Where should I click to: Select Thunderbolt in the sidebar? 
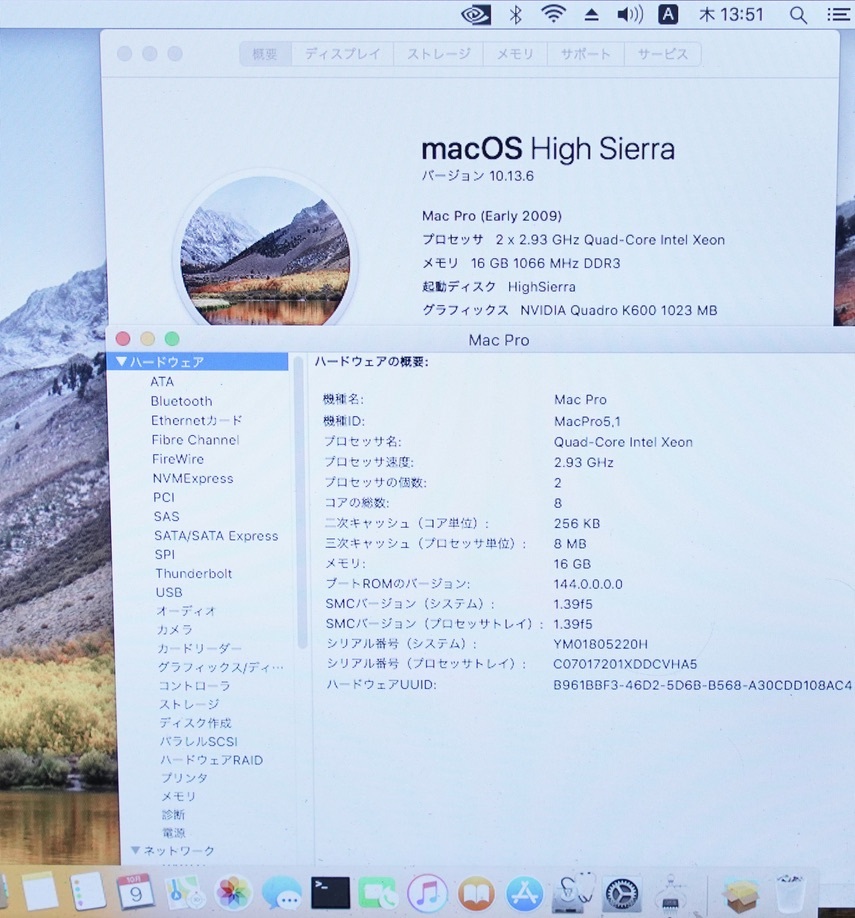[x=194, y=573]
